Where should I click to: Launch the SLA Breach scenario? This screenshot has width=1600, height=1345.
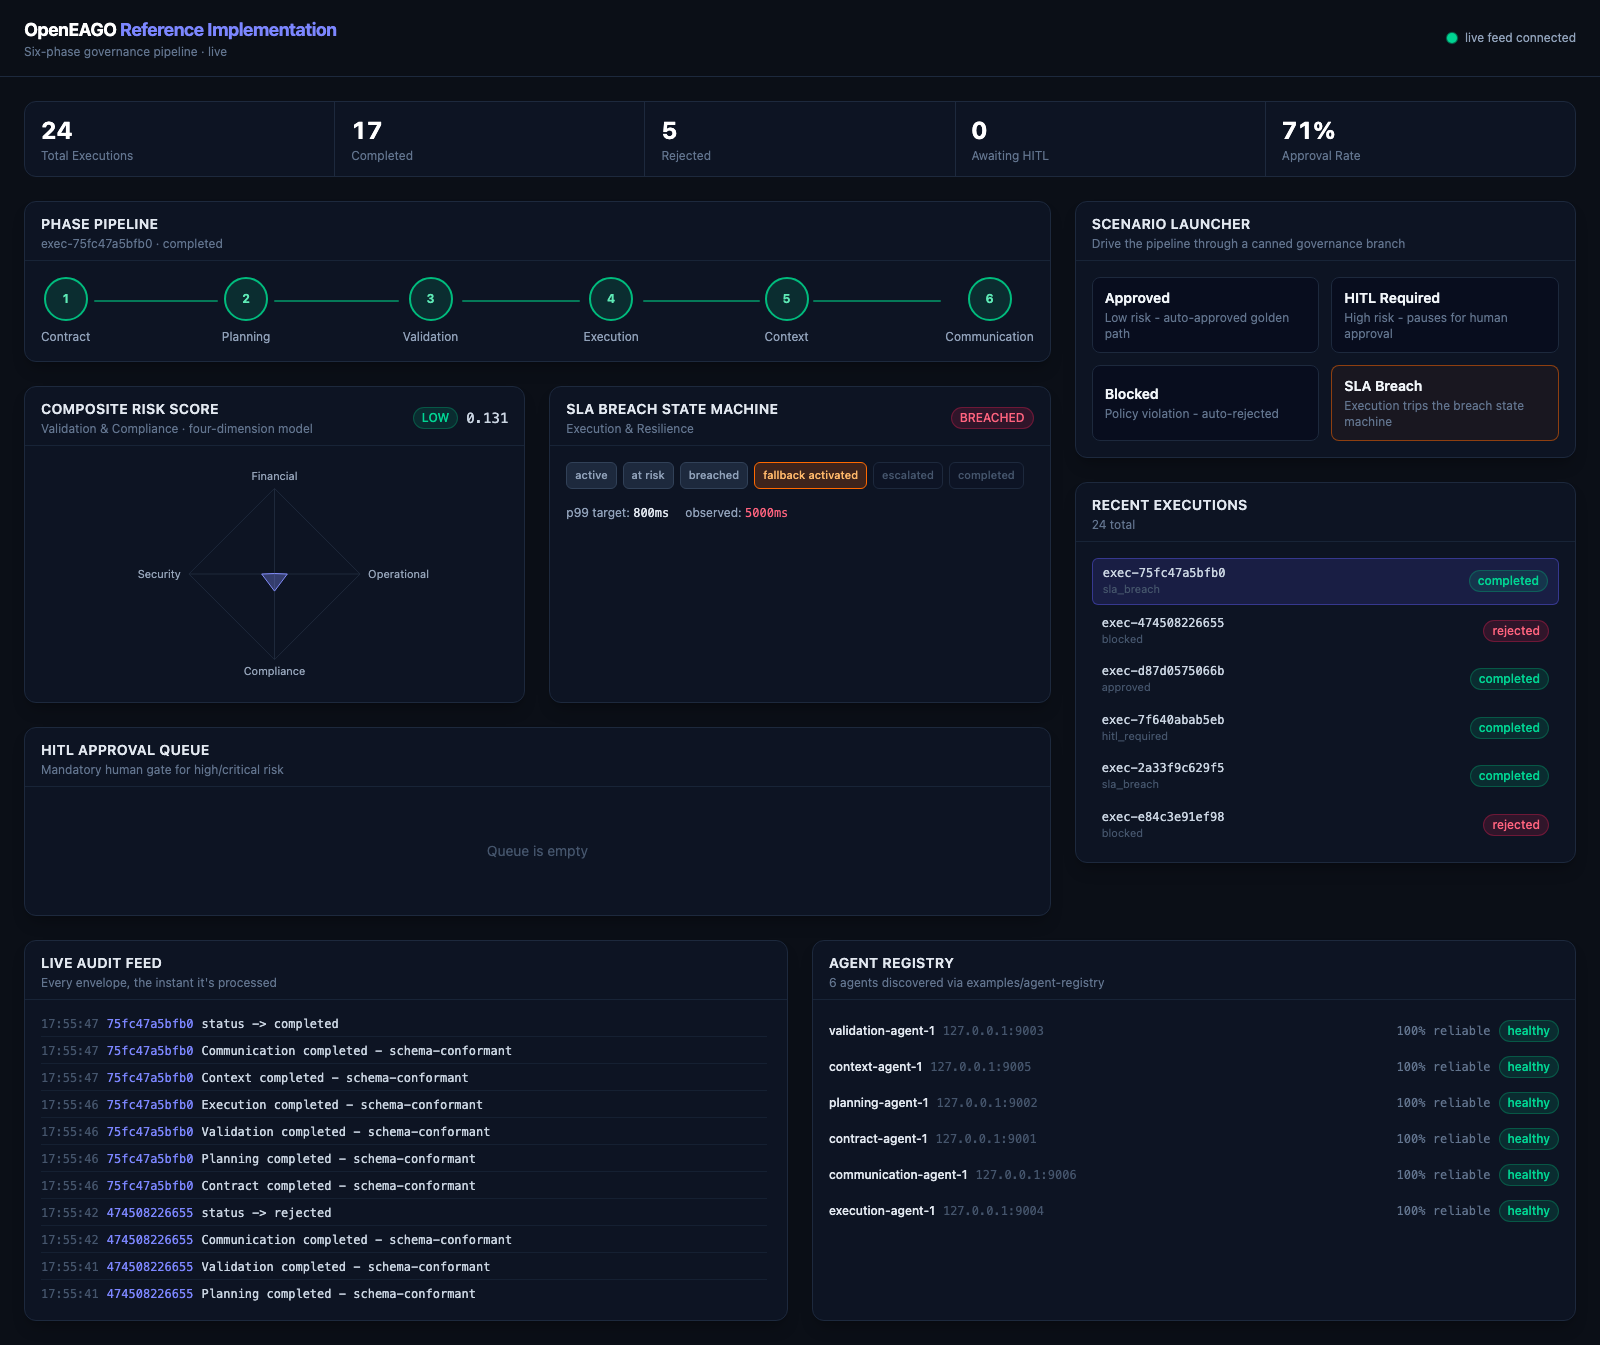(1445, 403)
